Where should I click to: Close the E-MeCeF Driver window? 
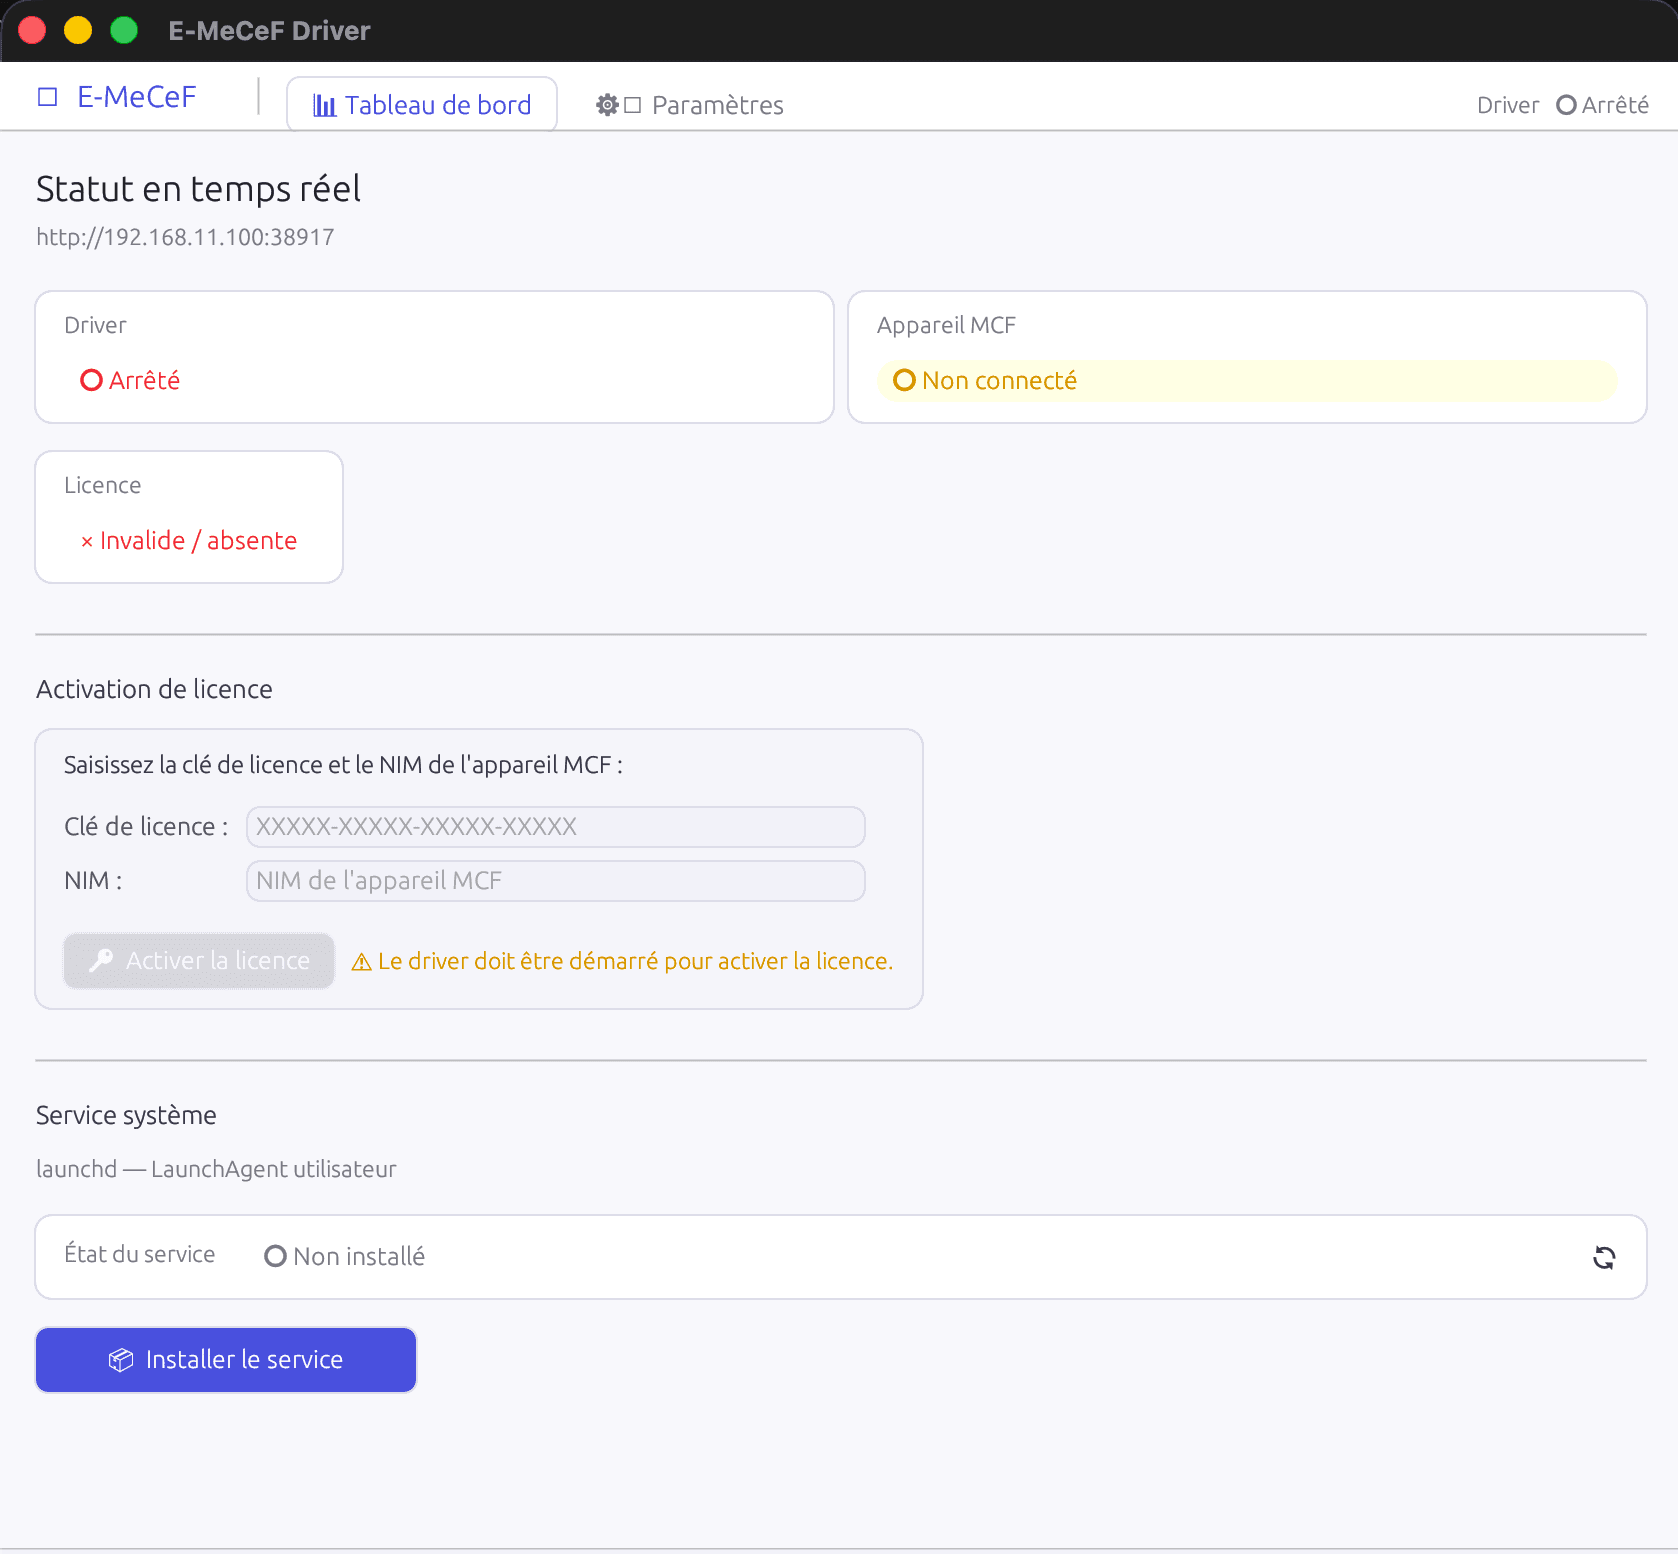coord(32,31)
